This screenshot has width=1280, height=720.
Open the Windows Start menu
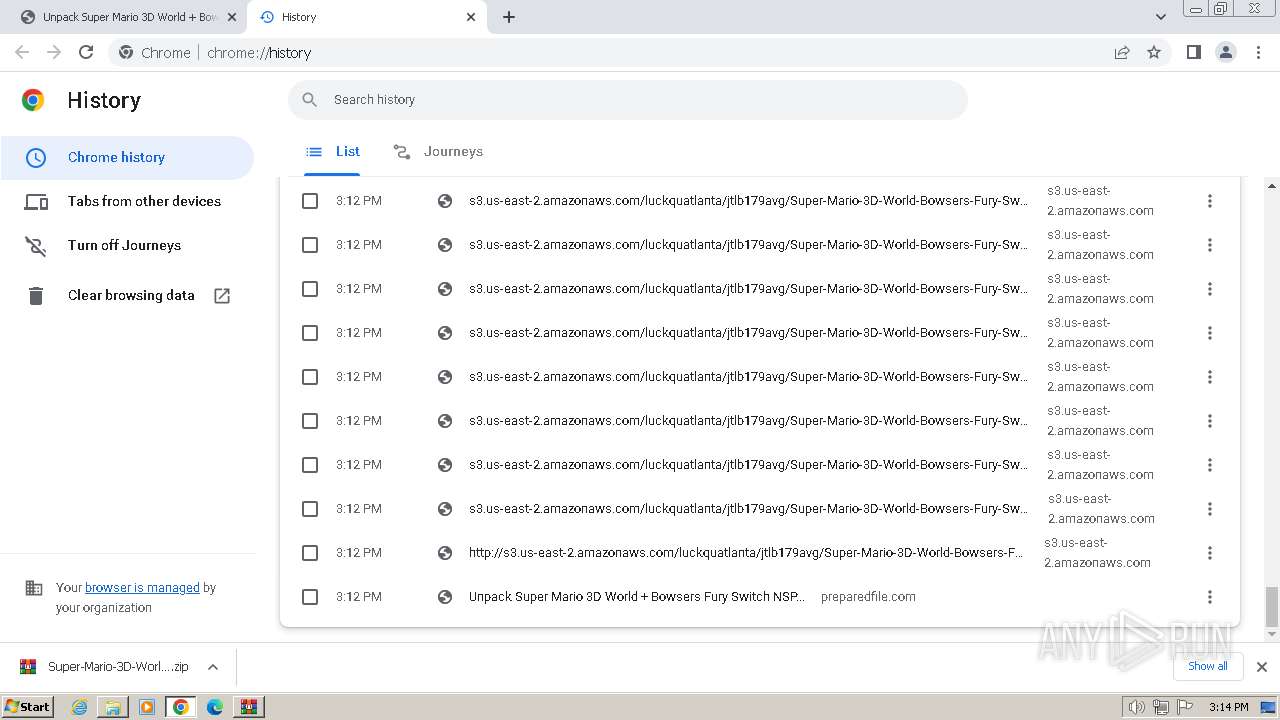(28, 706)
